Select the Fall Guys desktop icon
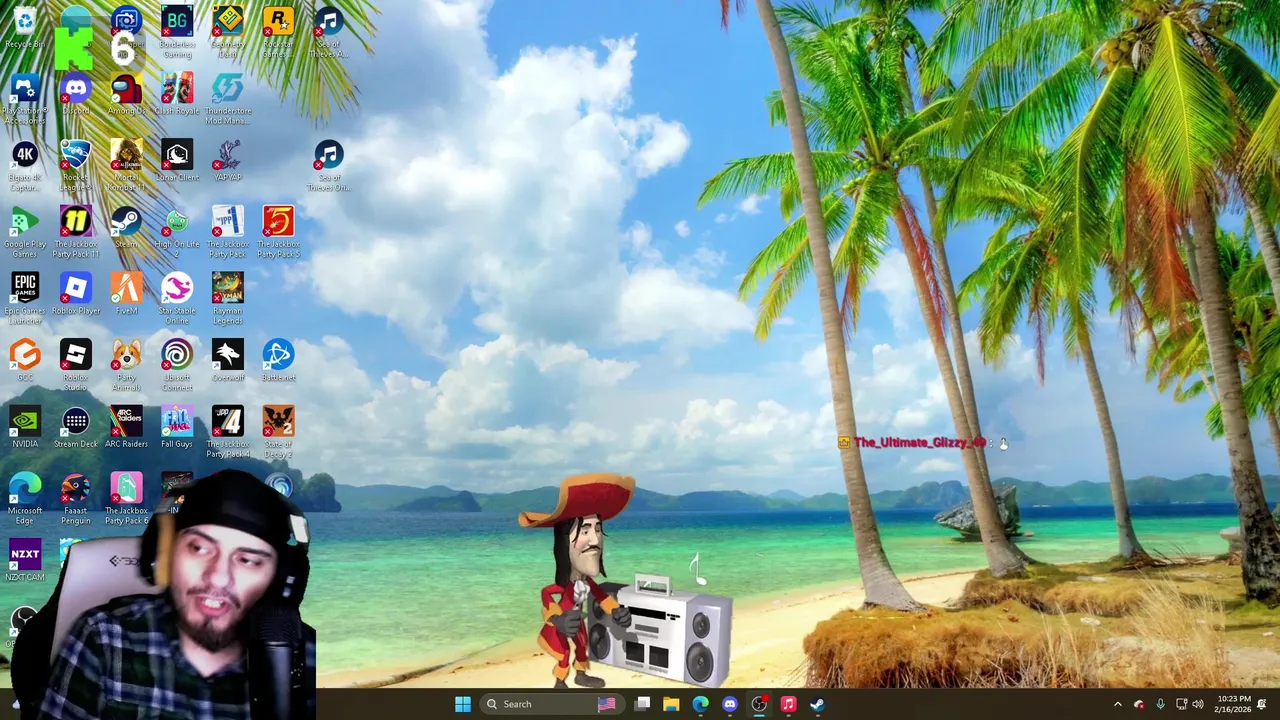Screen dimensions: 1280x720 (x=177, y=428)
